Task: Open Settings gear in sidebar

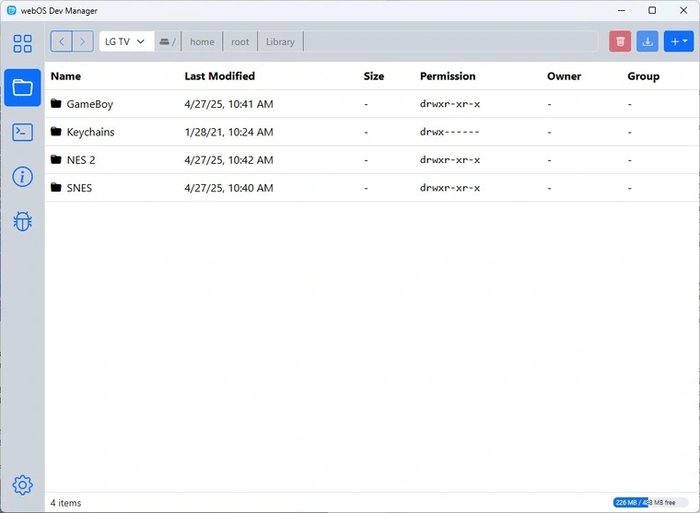Action: [x=22, y=485]
